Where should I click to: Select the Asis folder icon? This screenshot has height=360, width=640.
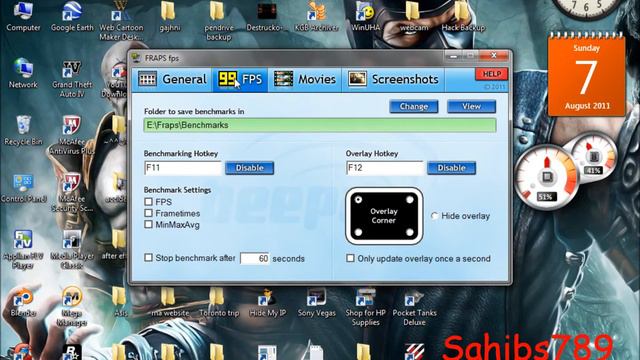(x=120, y=302)
